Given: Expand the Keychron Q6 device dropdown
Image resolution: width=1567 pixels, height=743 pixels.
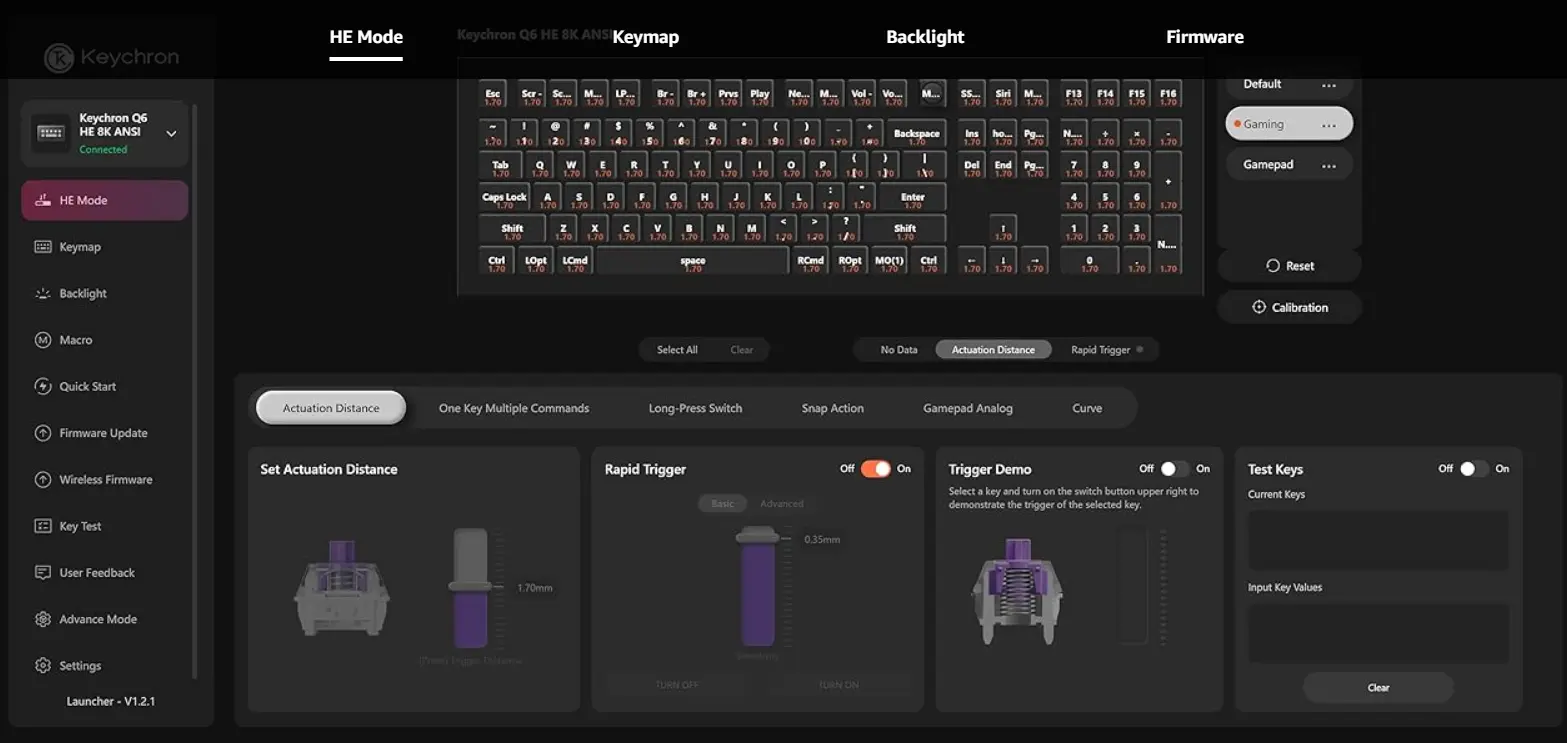Looking at the screenshot, I should click(171, 133).
